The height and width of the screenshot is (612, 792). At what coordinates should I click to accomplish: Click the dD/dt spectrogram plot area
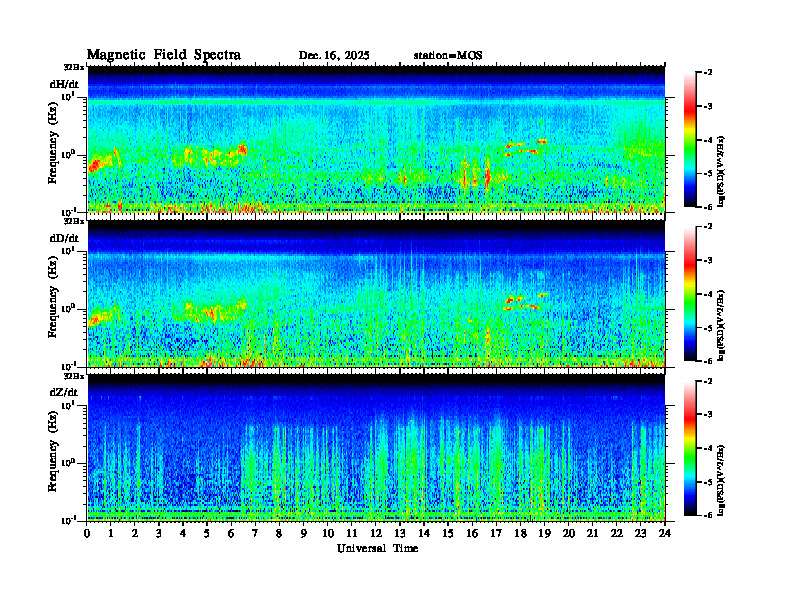(x=376, y=293)
